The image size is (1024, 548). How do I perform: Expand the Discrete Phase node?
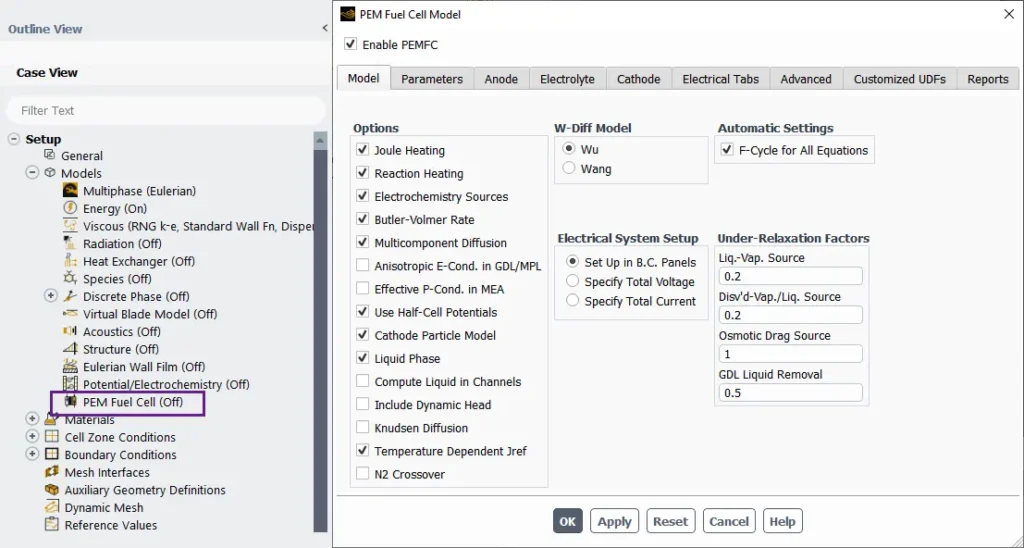[x=50, y=295]
